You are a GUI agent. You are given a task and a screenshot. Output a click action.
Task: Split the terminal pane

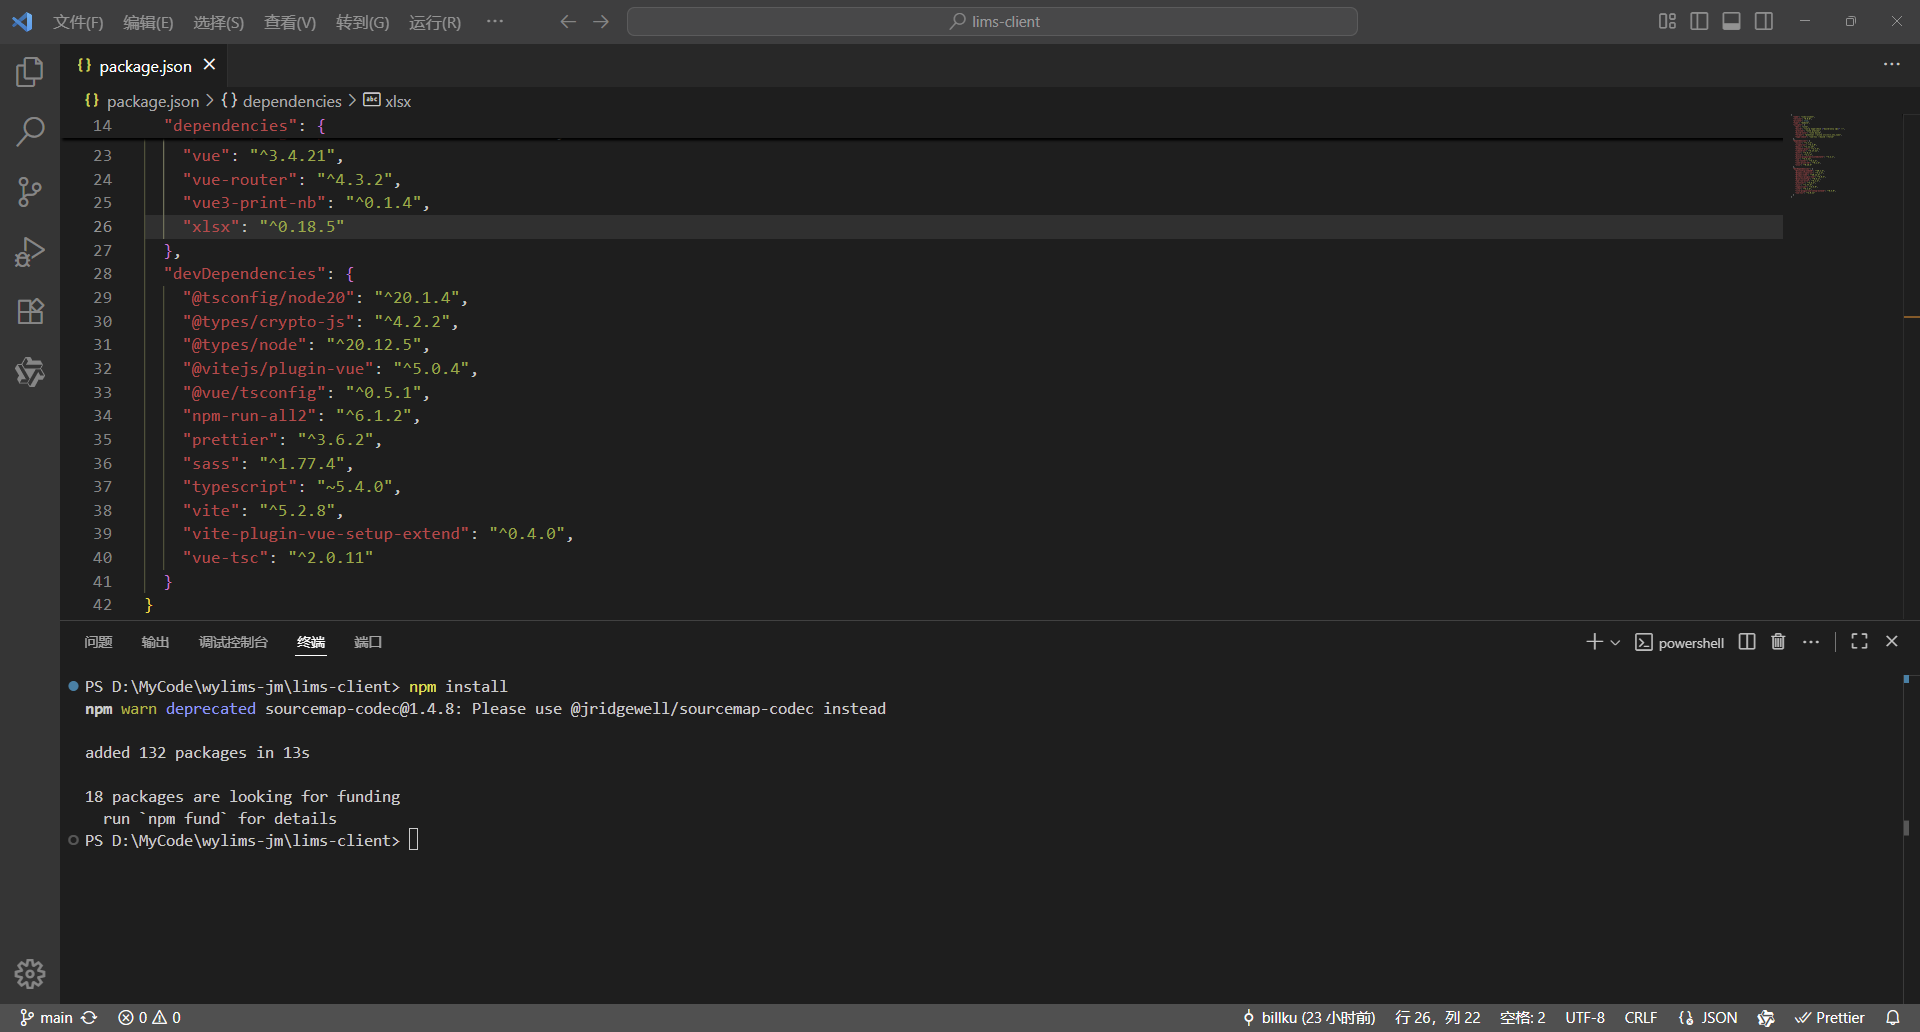tap(1745, 641)
